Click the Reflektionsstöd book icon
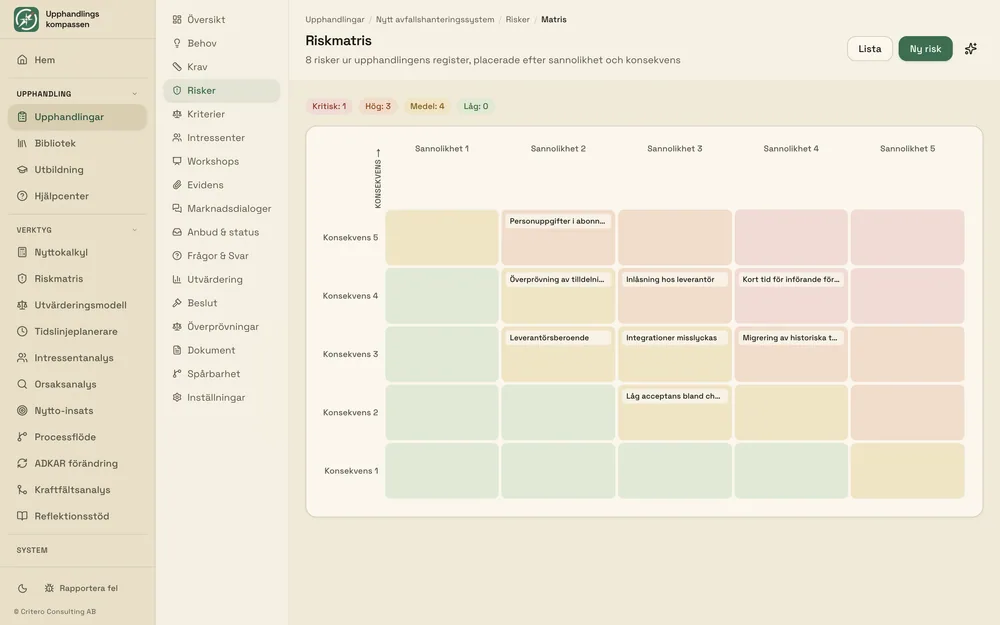 [22, 516]
